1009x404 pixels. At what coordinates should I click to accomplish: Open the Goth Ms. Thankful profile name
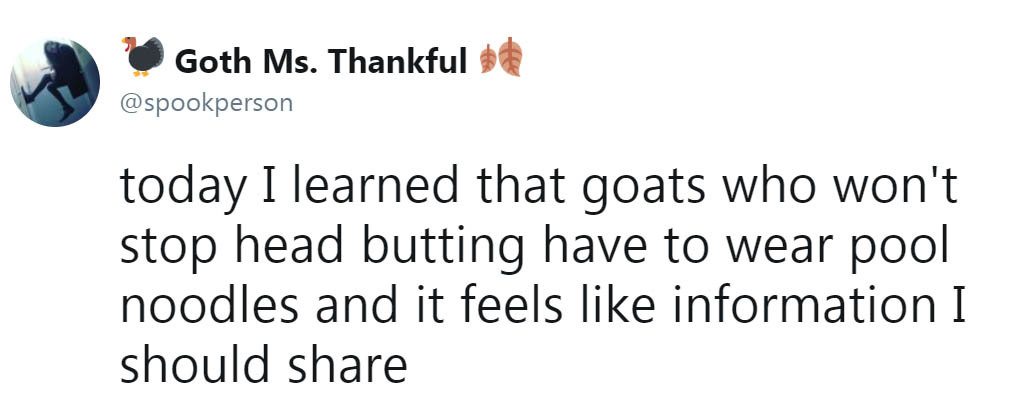[x=320, y=62]
